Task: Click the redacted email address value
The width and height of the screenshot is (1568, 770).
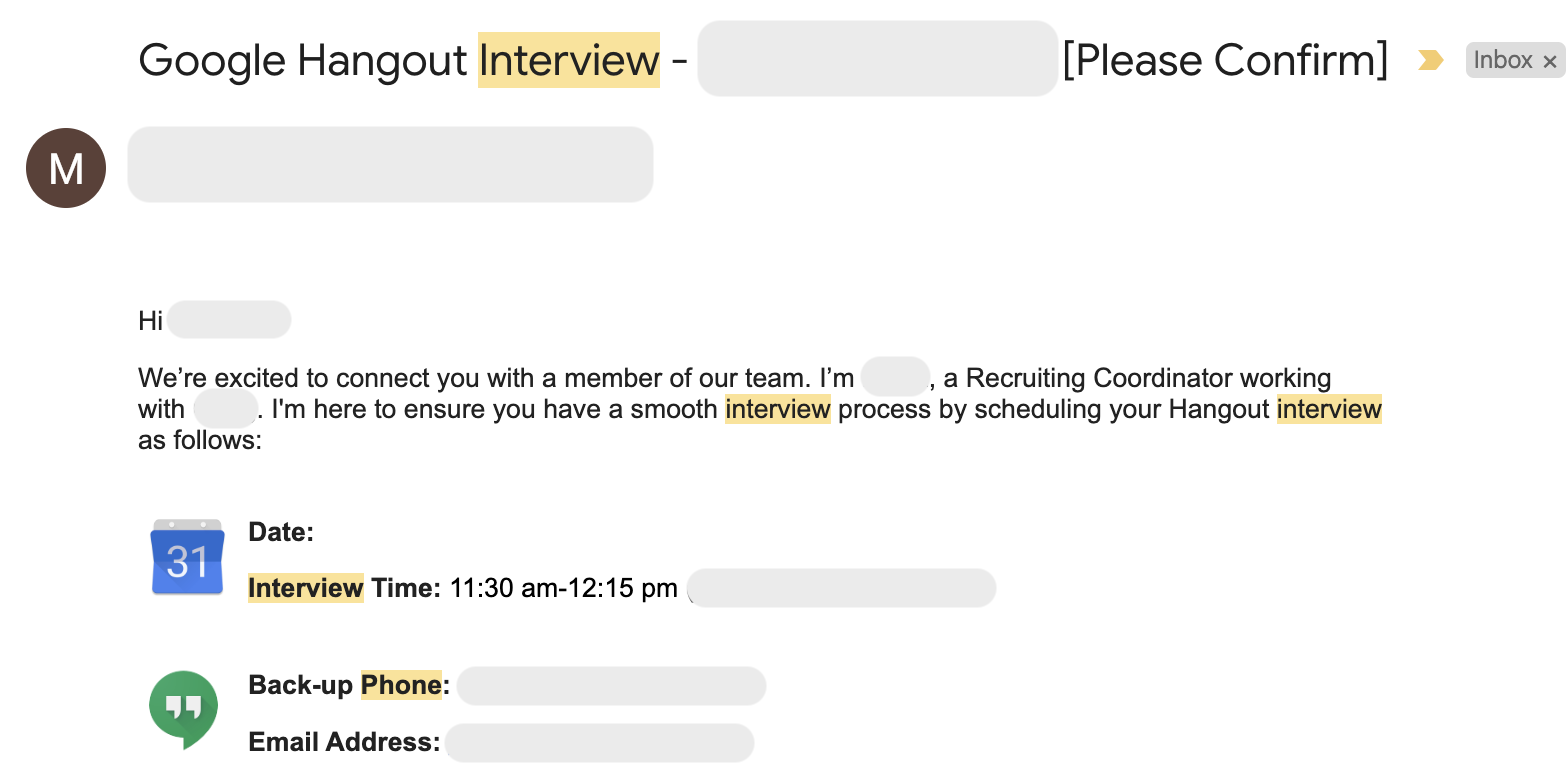Action: tap(599, 743)
